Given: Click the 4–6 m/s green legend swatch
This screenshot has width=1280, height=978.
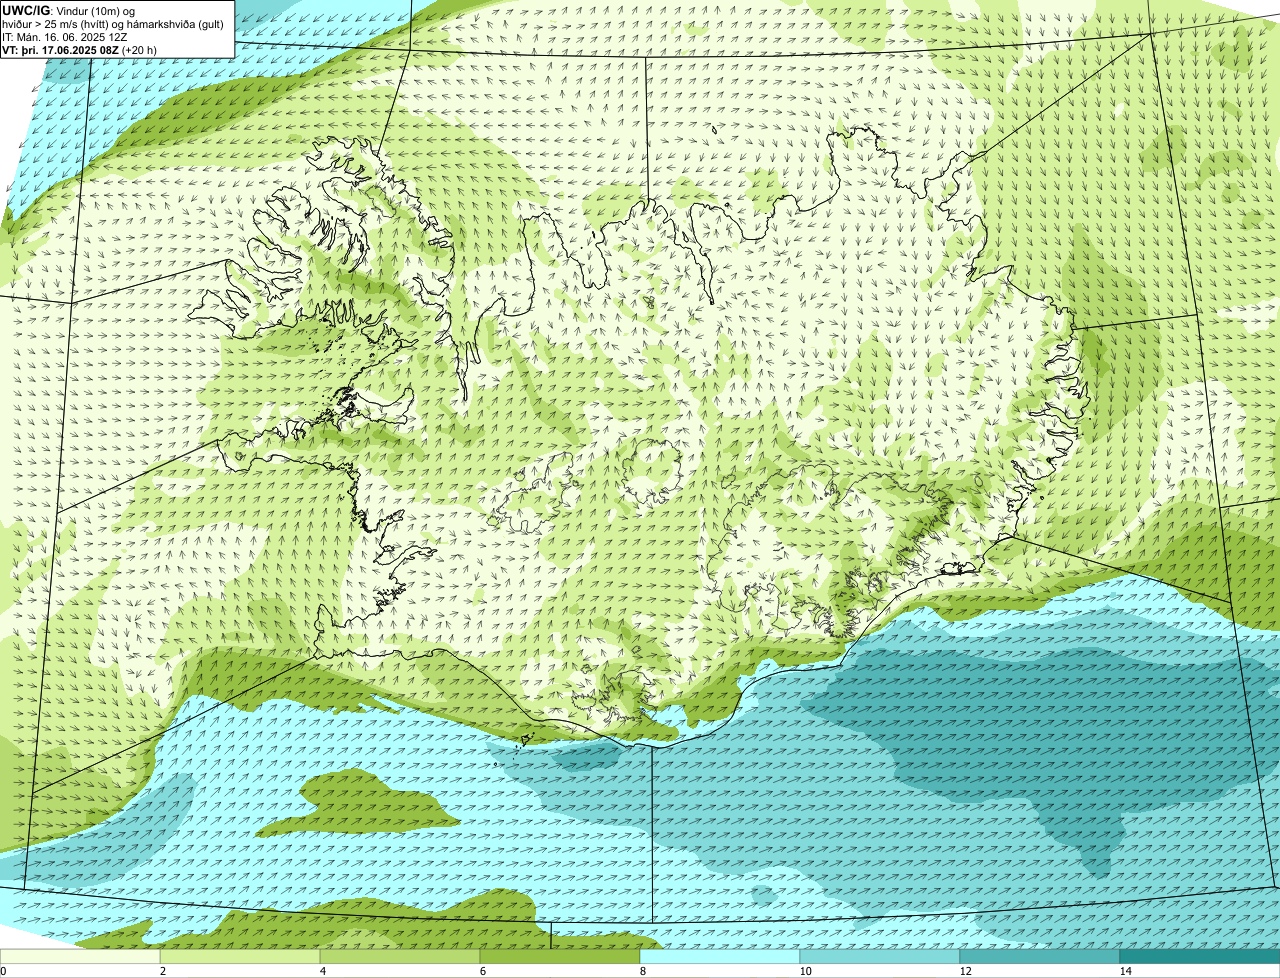Looking at the screenshot, I should pyautogui.click(x=400, y=956).
